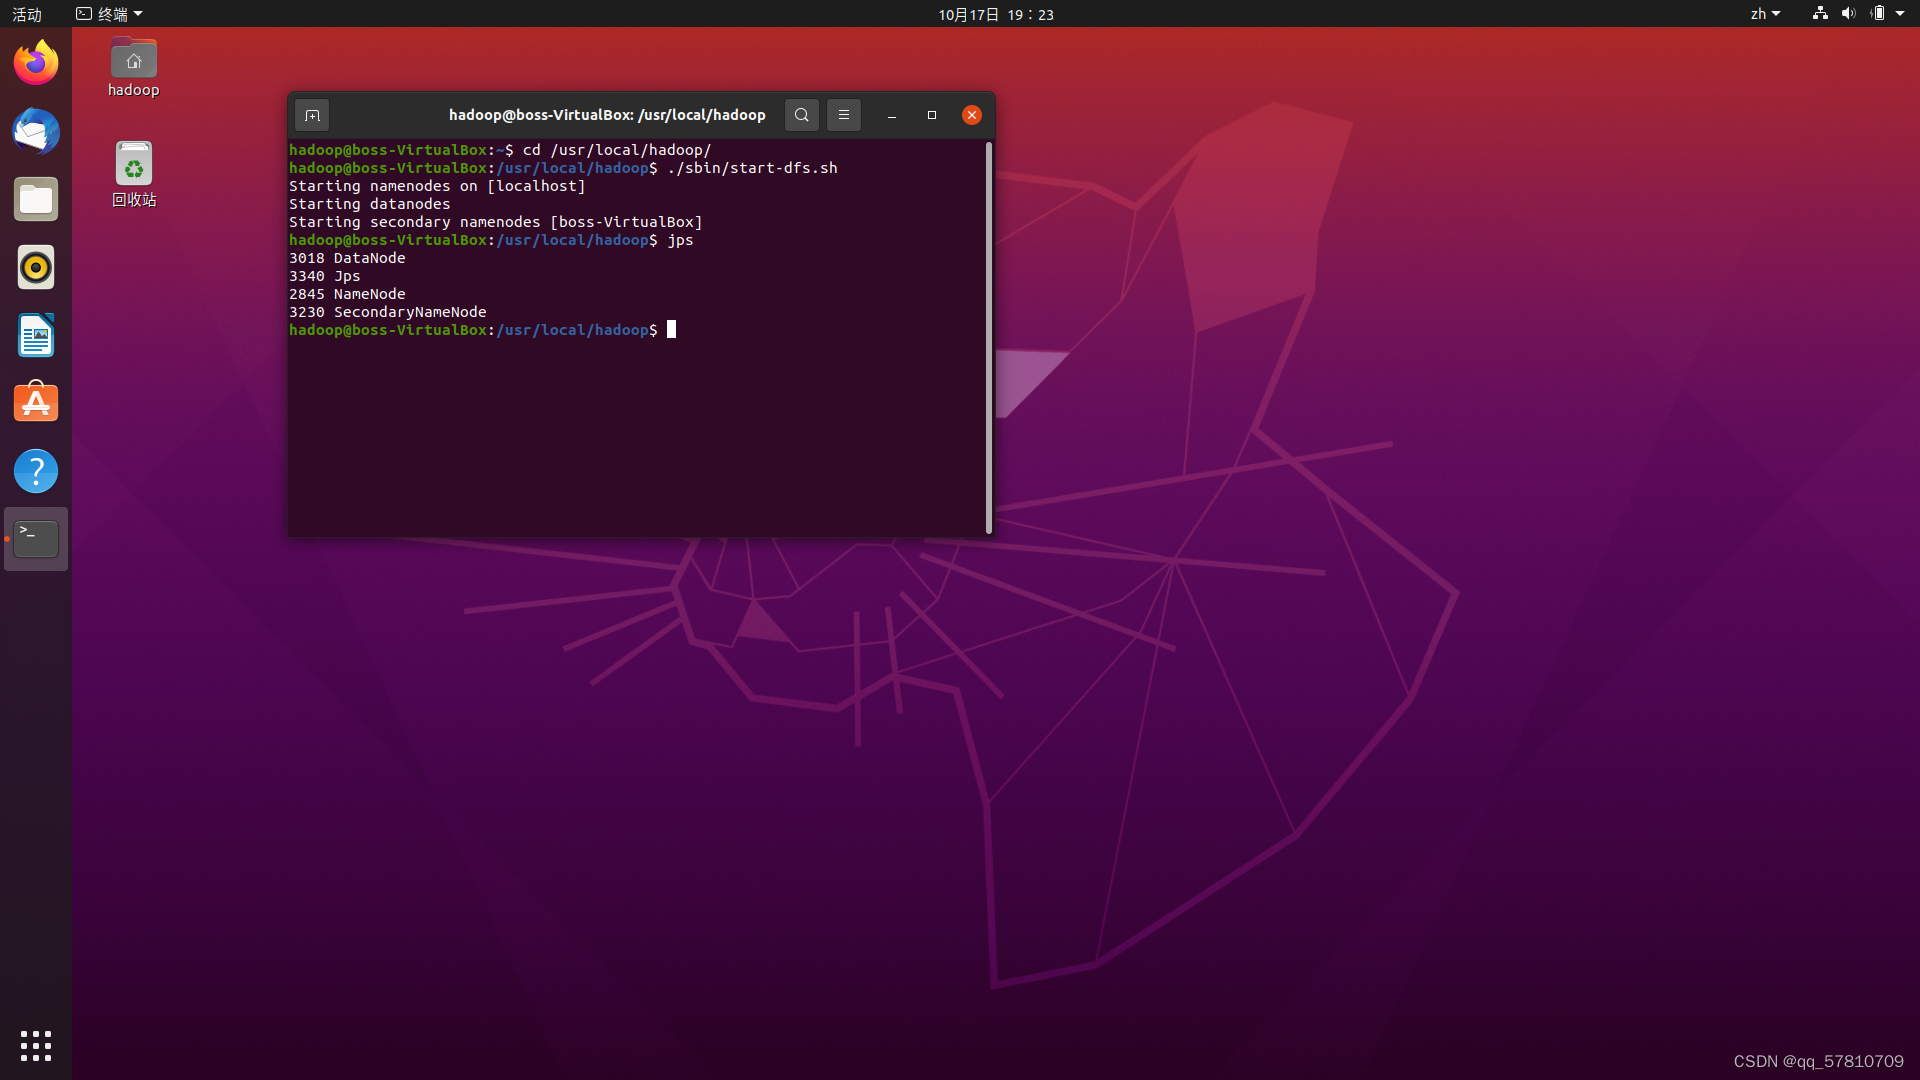Click 'Starting secondary namenodes' line

[x=496, y=222]
